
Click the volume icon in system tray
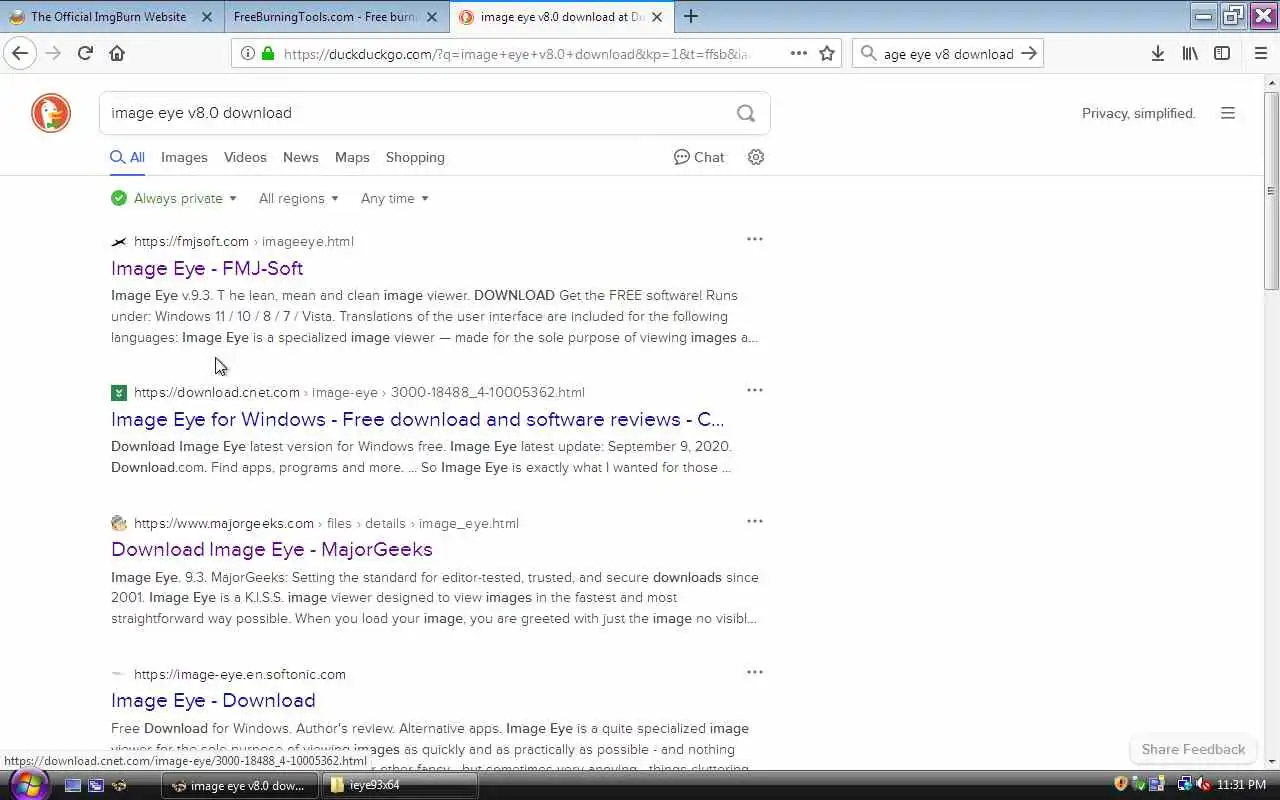click(x=1204, y=785)
